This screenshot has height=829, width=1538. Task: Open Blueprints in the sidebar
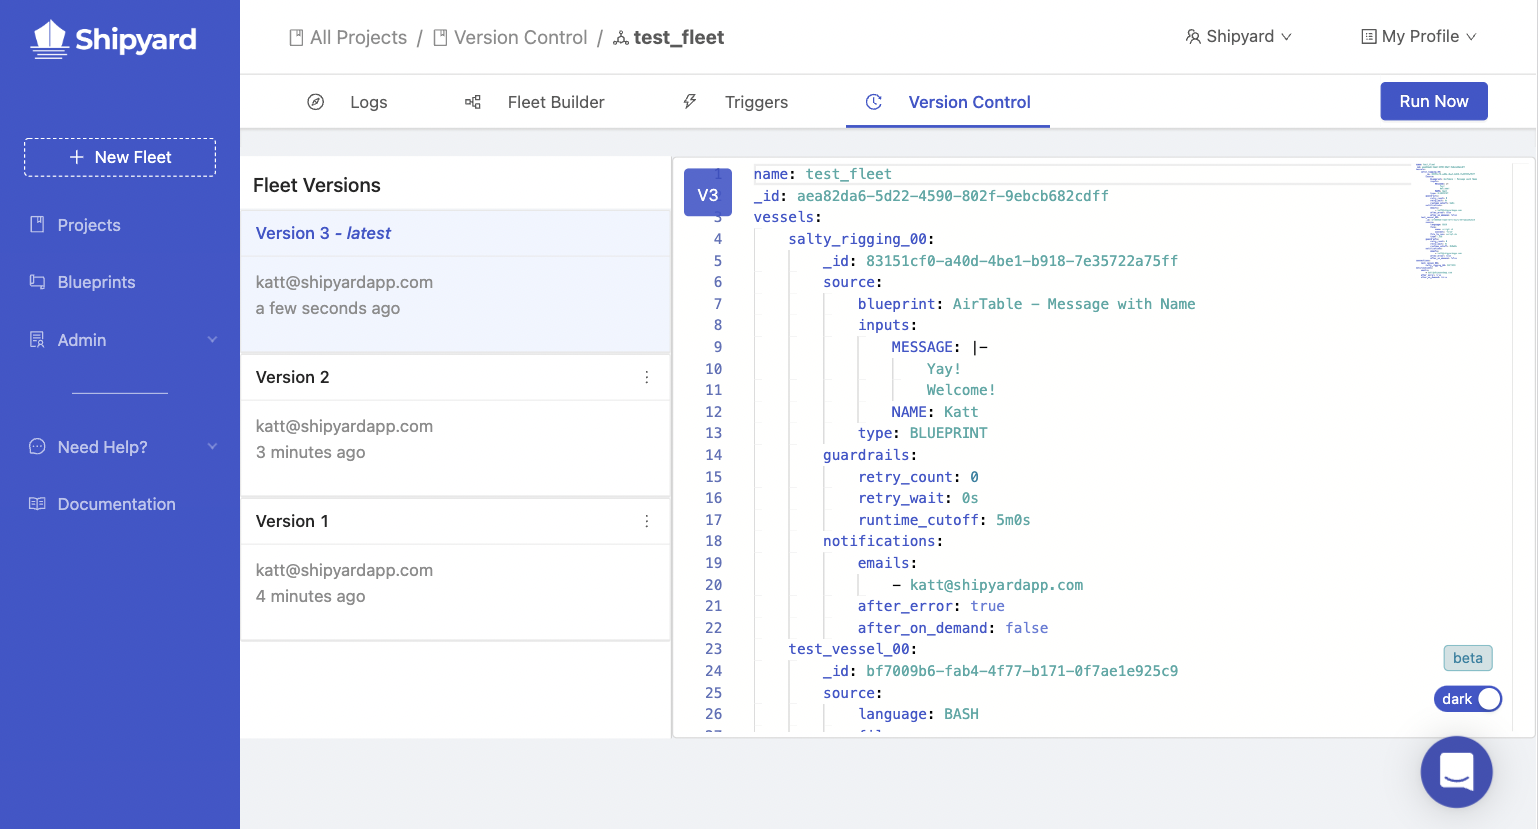96,282
